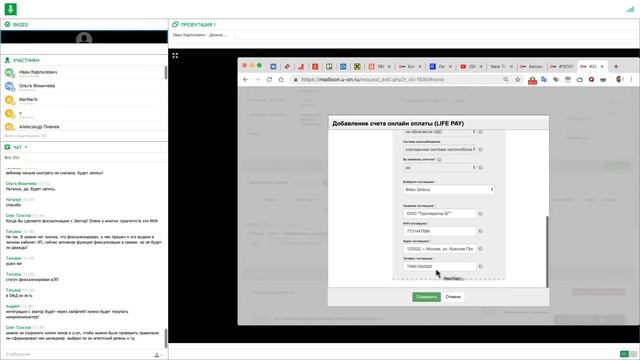Open the browser three-dot menu

[x=631, y=80]
